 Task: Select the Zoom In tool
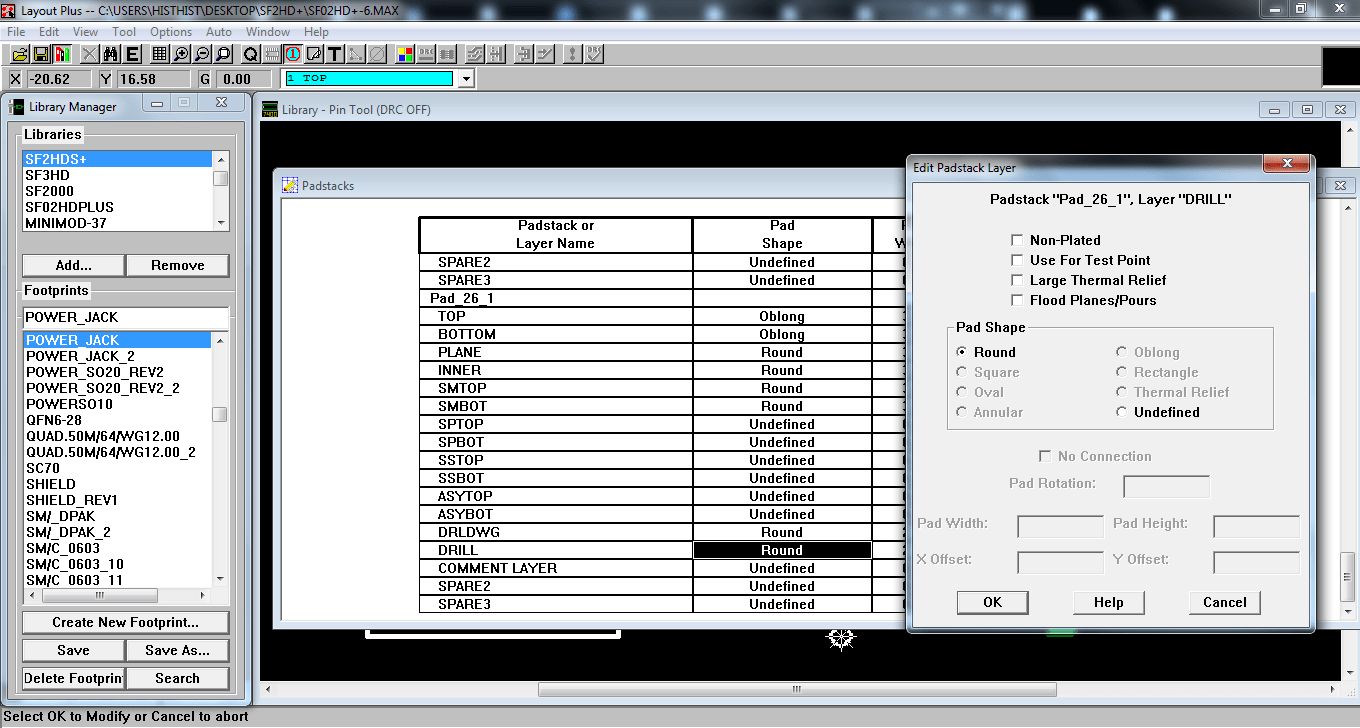pyautogui.click(x=179, y=54)
